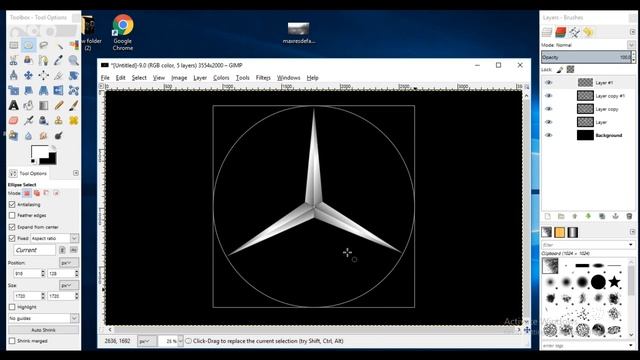Select the Eraser tool

point(13,120)
